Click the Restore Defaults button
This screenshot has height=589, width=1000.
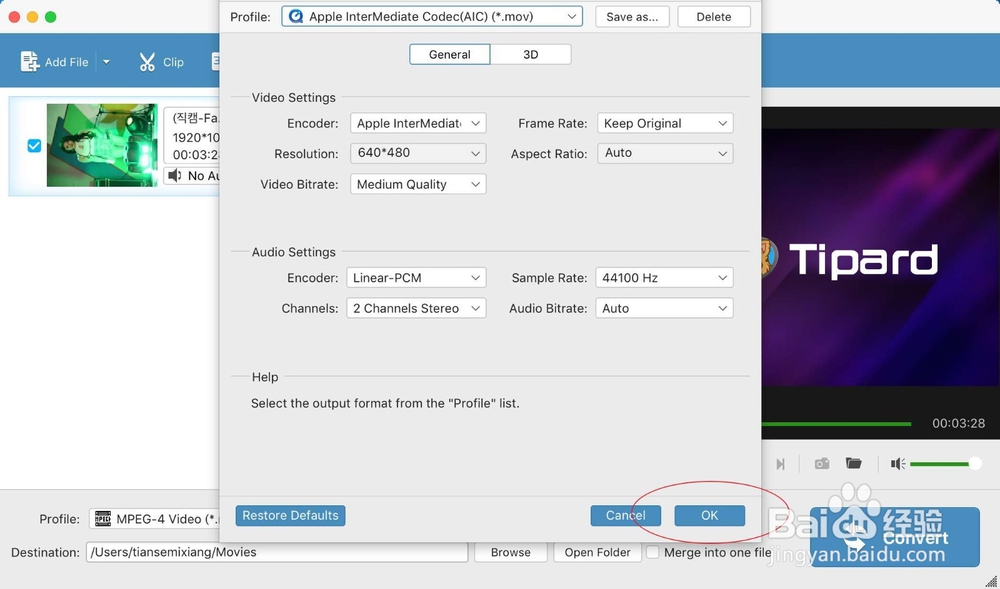pos(290,515)
